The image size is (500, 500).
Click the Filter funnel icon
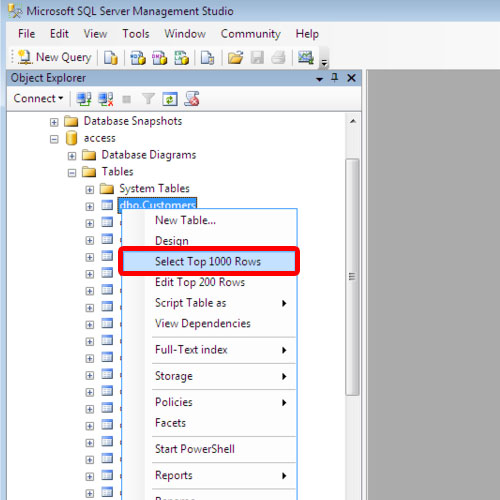click(x=148, y=99)
